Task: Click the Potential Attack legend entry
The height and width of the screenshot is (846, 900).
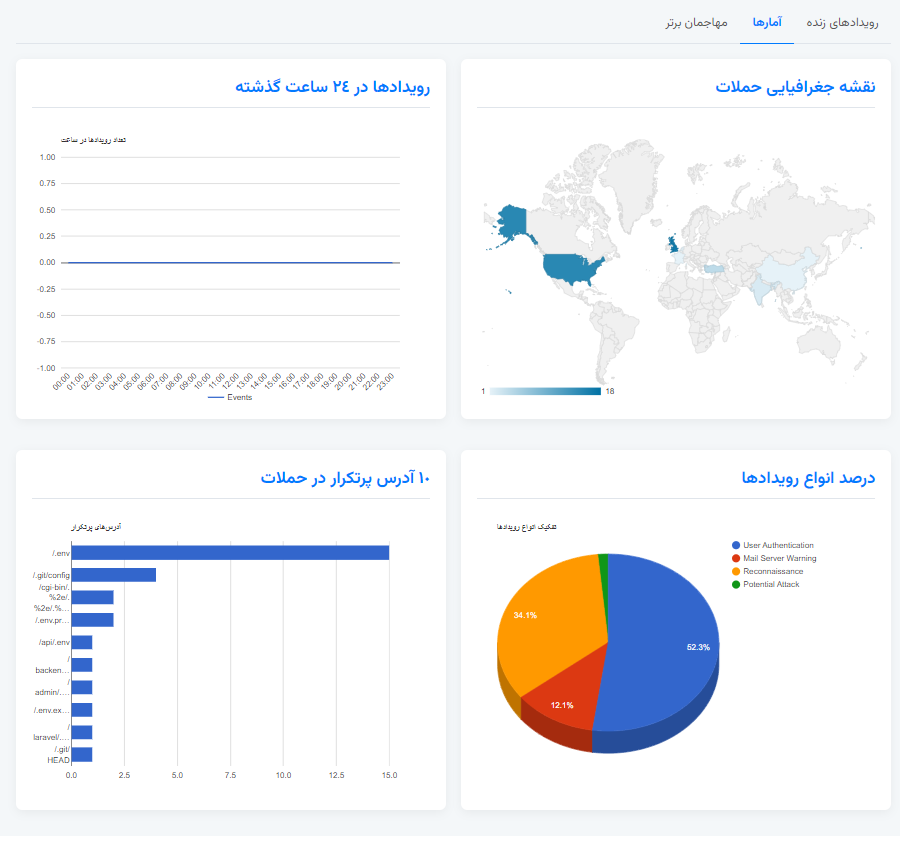Action: coord(766,585)
